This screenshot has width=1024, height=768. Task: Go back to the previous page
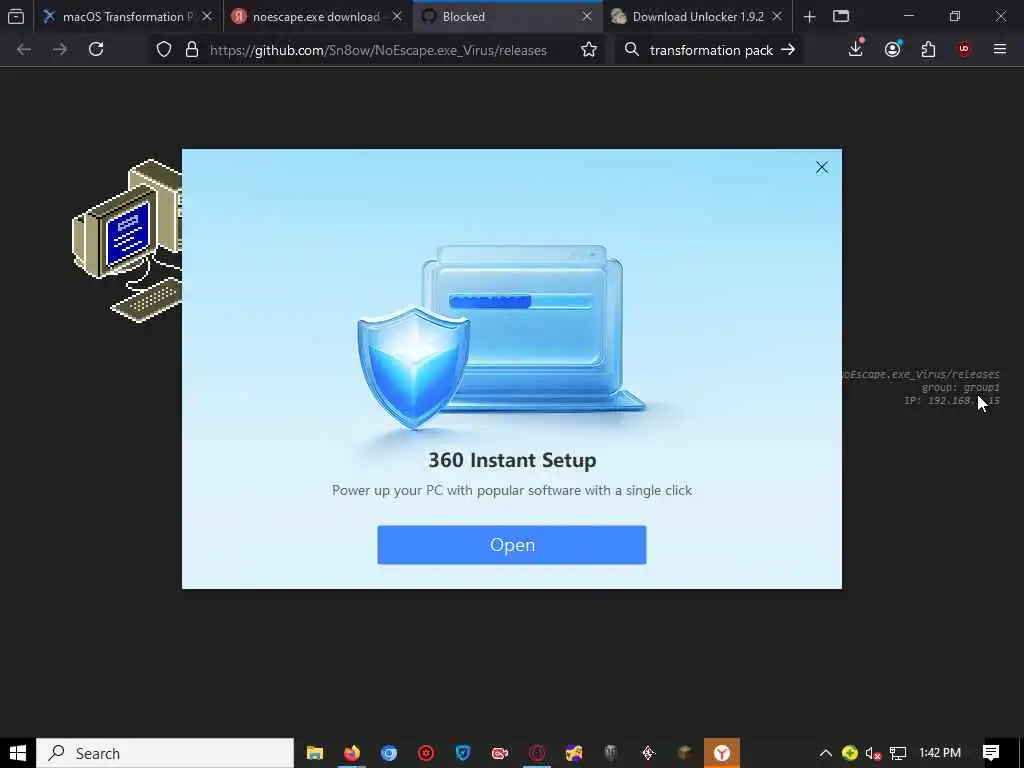coord(24,50)
